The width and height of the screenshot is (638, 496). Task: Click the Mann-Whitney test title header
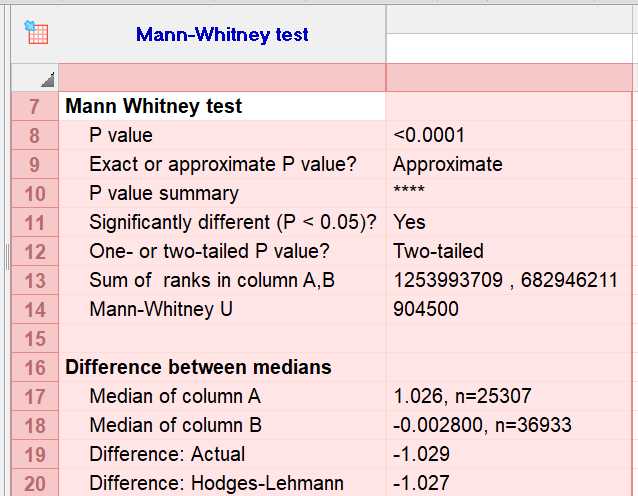pos(222,35)
